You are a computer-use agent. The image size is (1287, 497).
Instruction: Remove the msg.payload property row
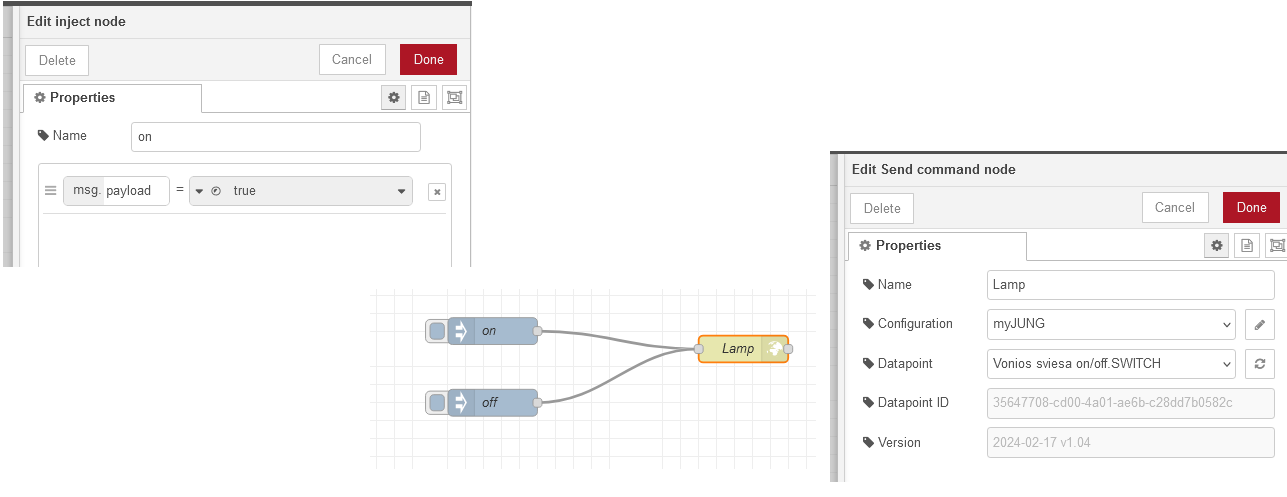click(436, 192)
